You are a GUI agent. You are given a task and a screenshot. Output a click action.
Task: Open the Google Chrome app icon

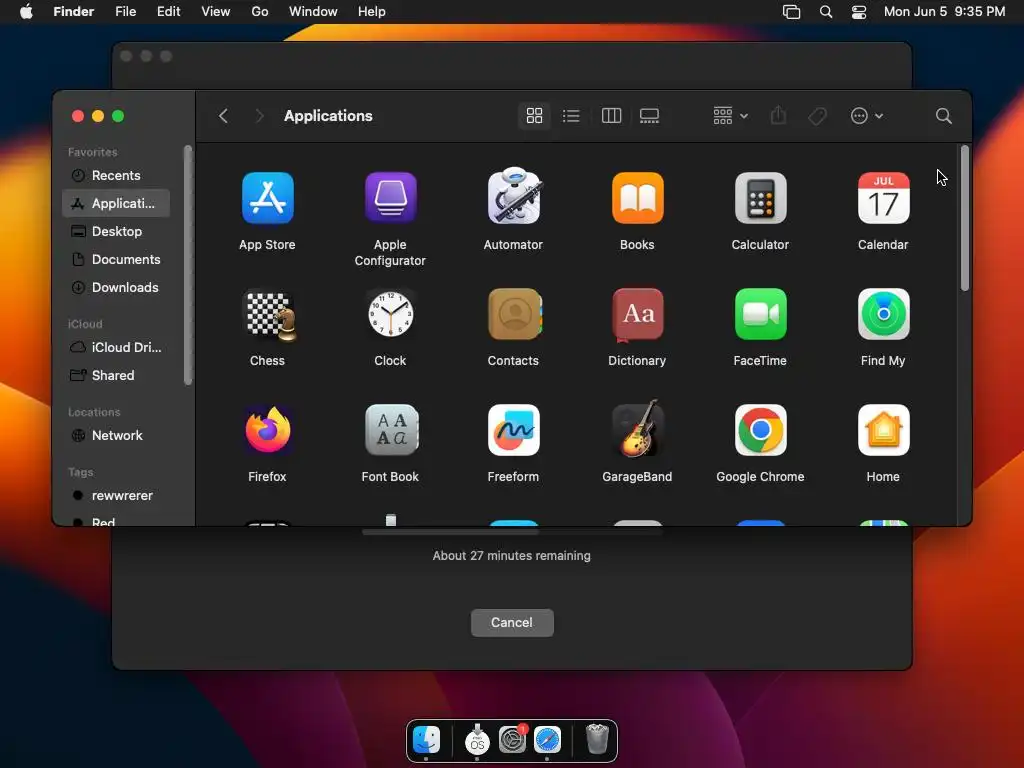click(x=760, y=430)
